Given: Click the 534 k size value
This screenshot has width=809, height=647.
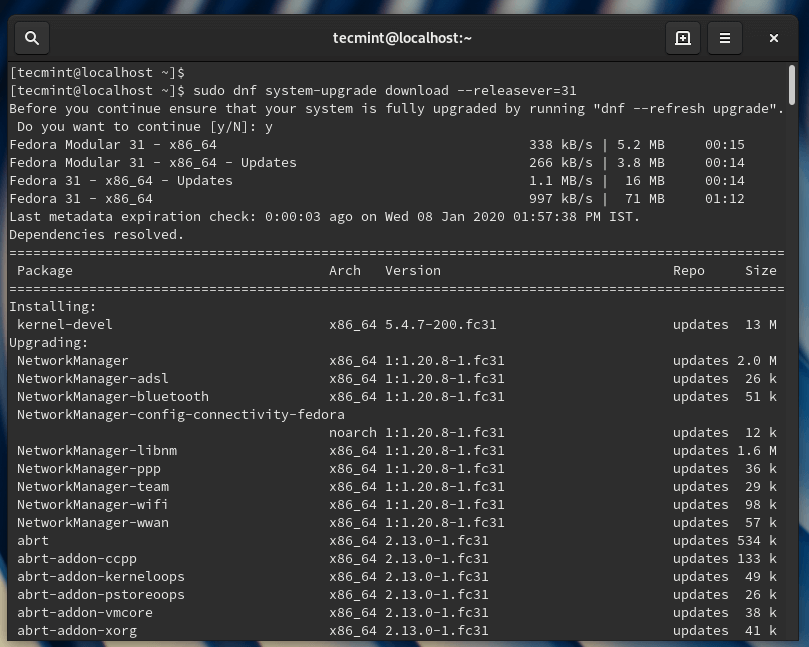Looking at the screenshot, I should (756, 541).
